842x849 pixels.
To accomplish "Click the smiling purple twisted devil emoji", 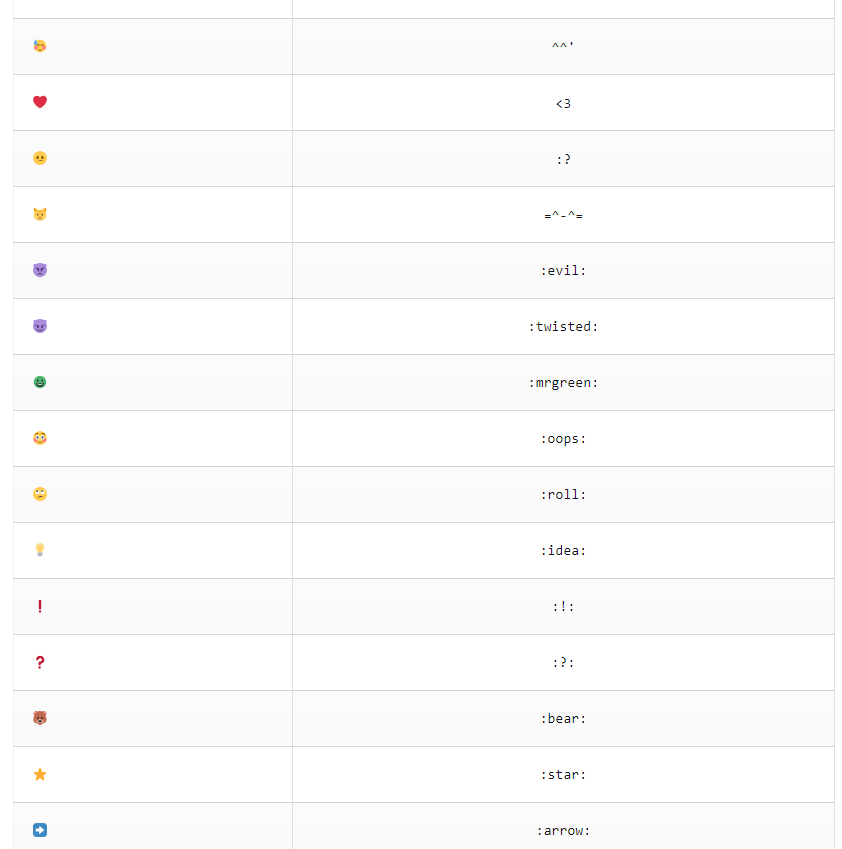I will [x=40, y=326].
